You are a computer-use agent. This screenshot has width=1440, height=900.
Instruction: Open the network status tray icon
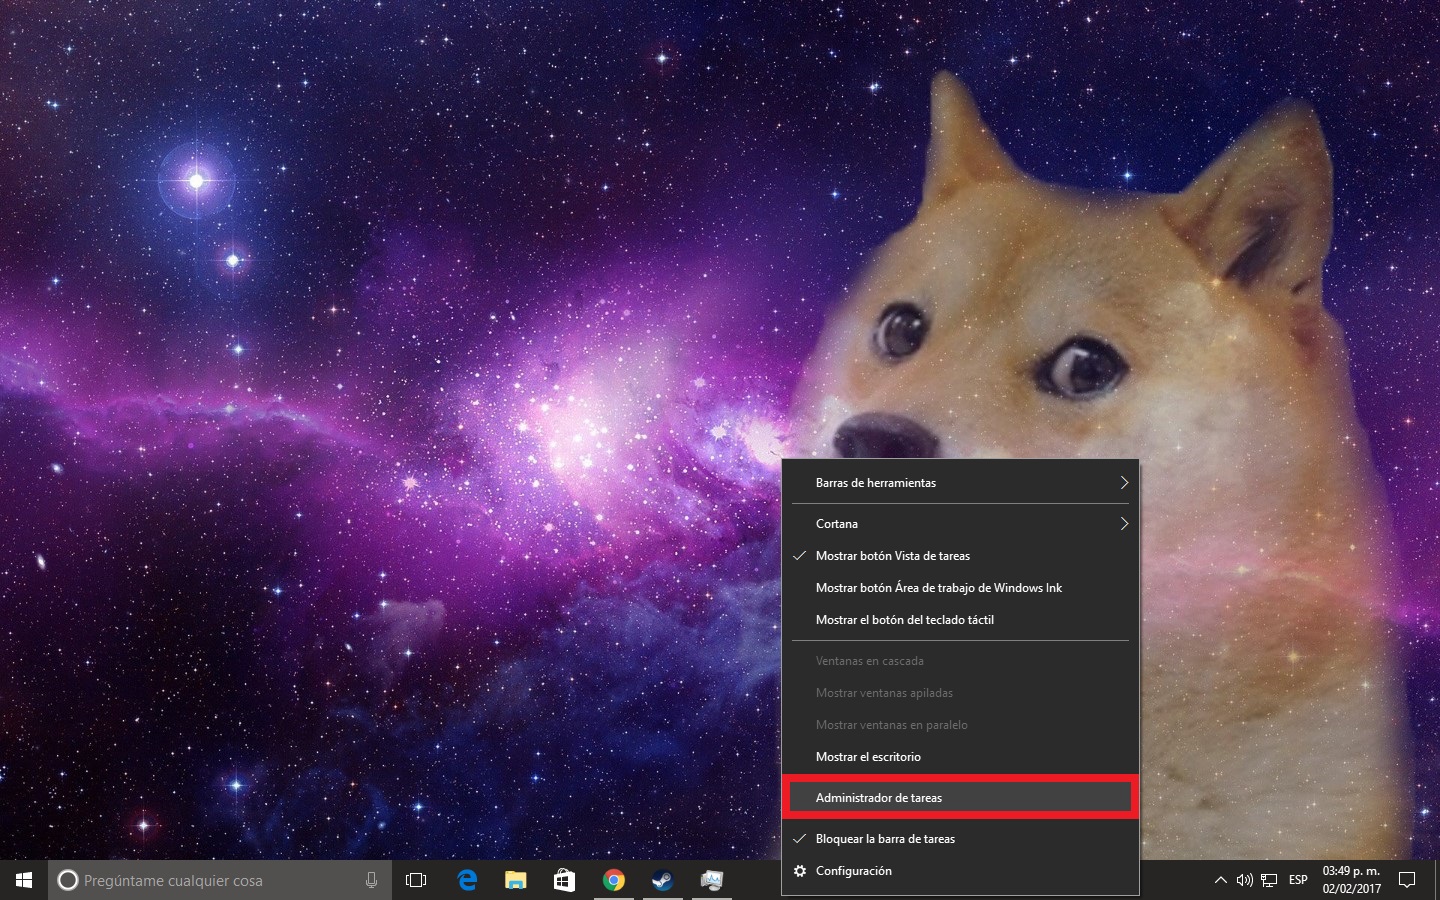tap(1269, 880)
